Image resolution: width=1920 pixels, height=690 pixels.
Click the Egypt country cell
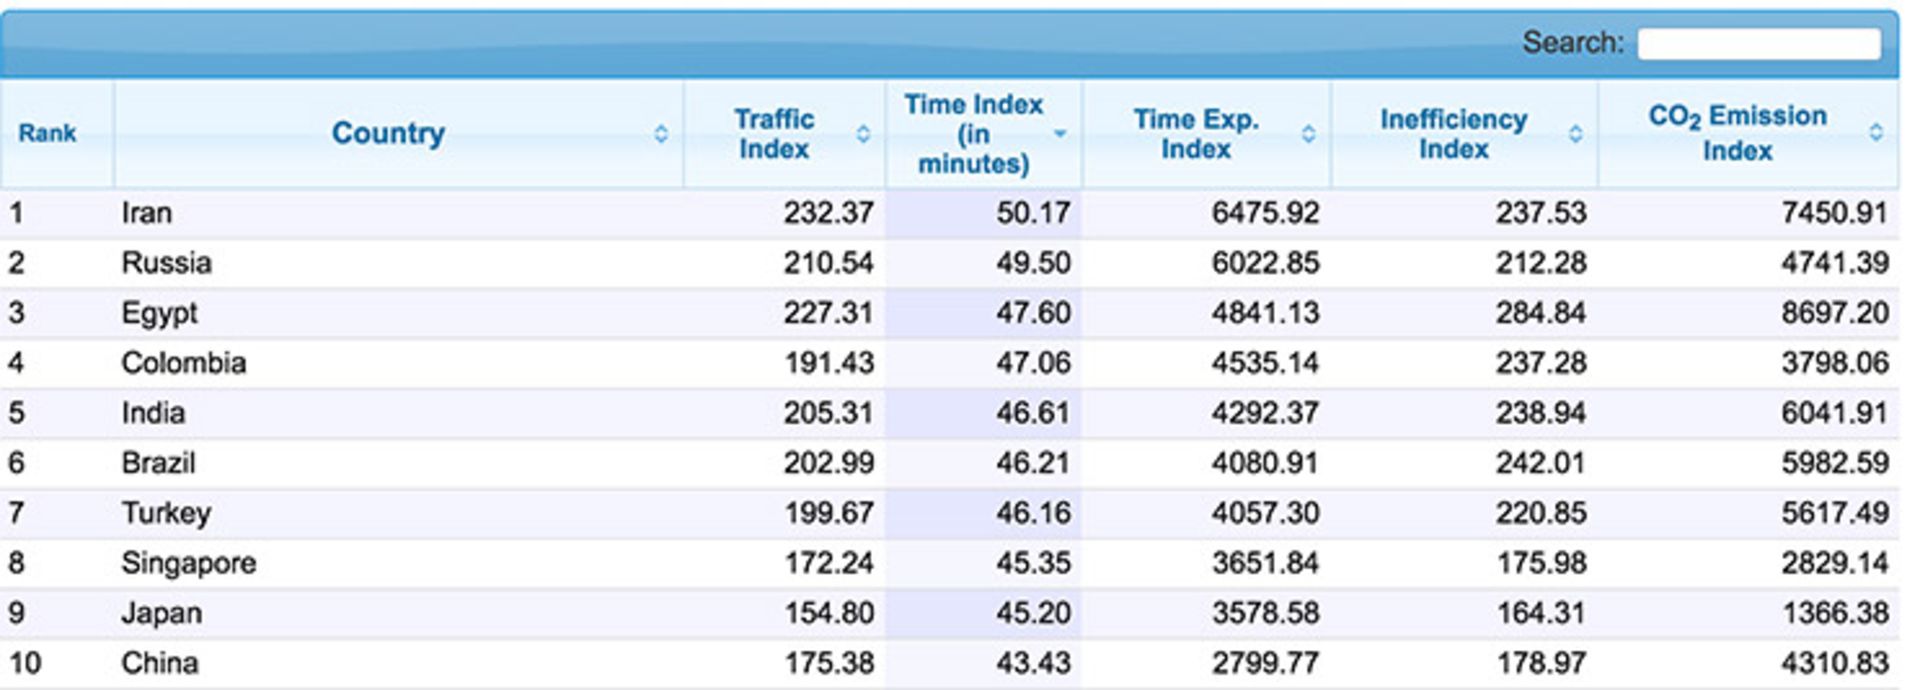pyautogui.click(x=159, y=313)
